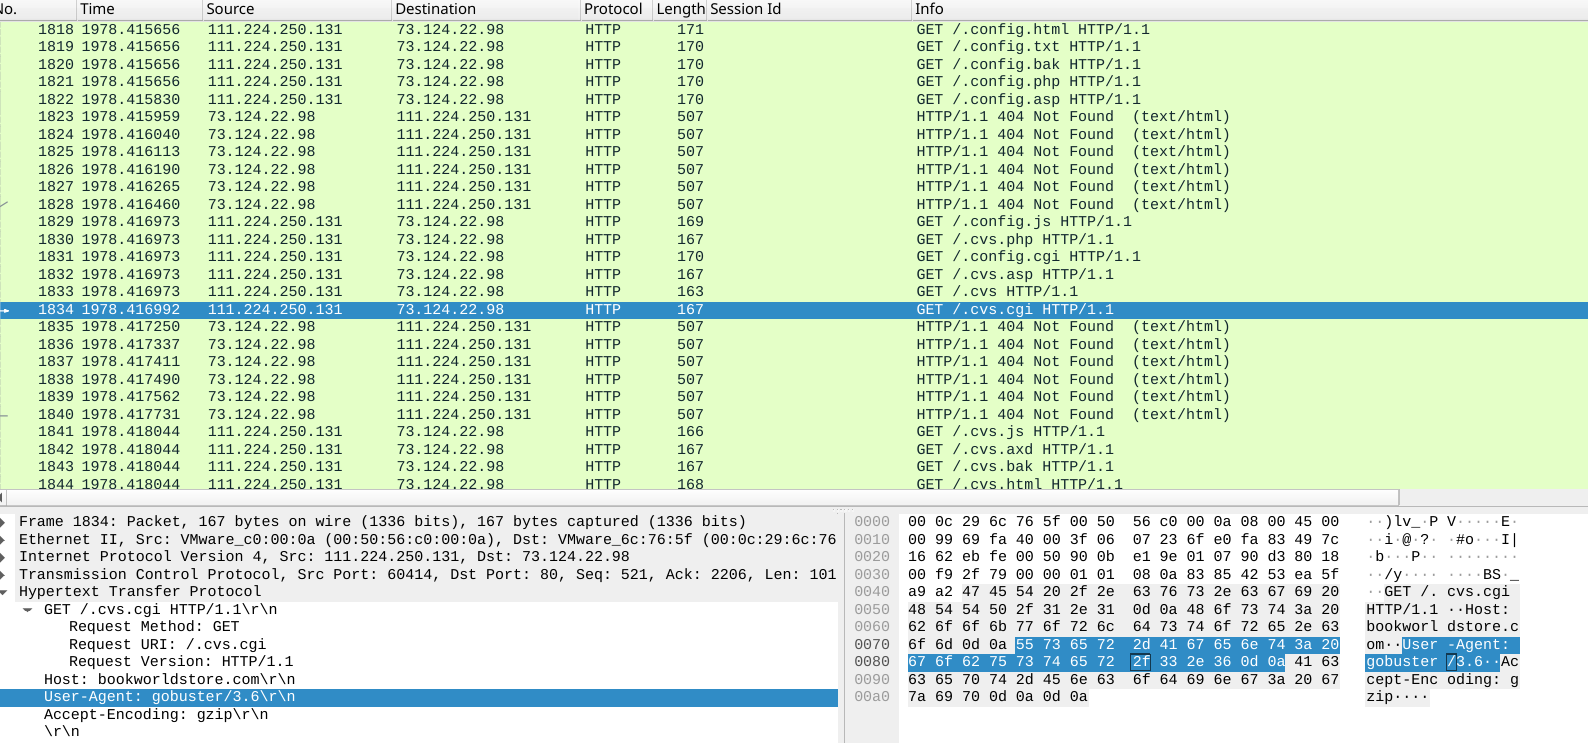Select packet 1841 GET /.cvs.js
The width and height of the screenshot is (1588, 743).
(x=600, y=432)
